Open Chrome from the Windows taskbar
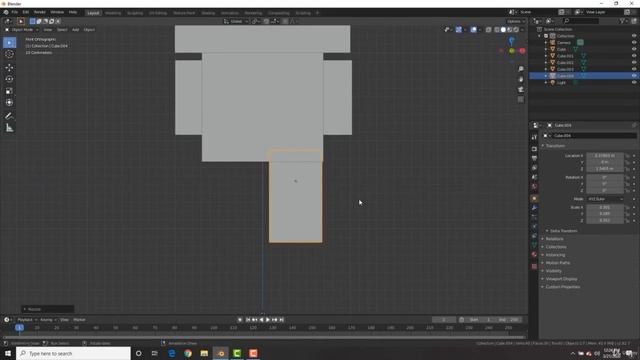 tap(188, 353)
